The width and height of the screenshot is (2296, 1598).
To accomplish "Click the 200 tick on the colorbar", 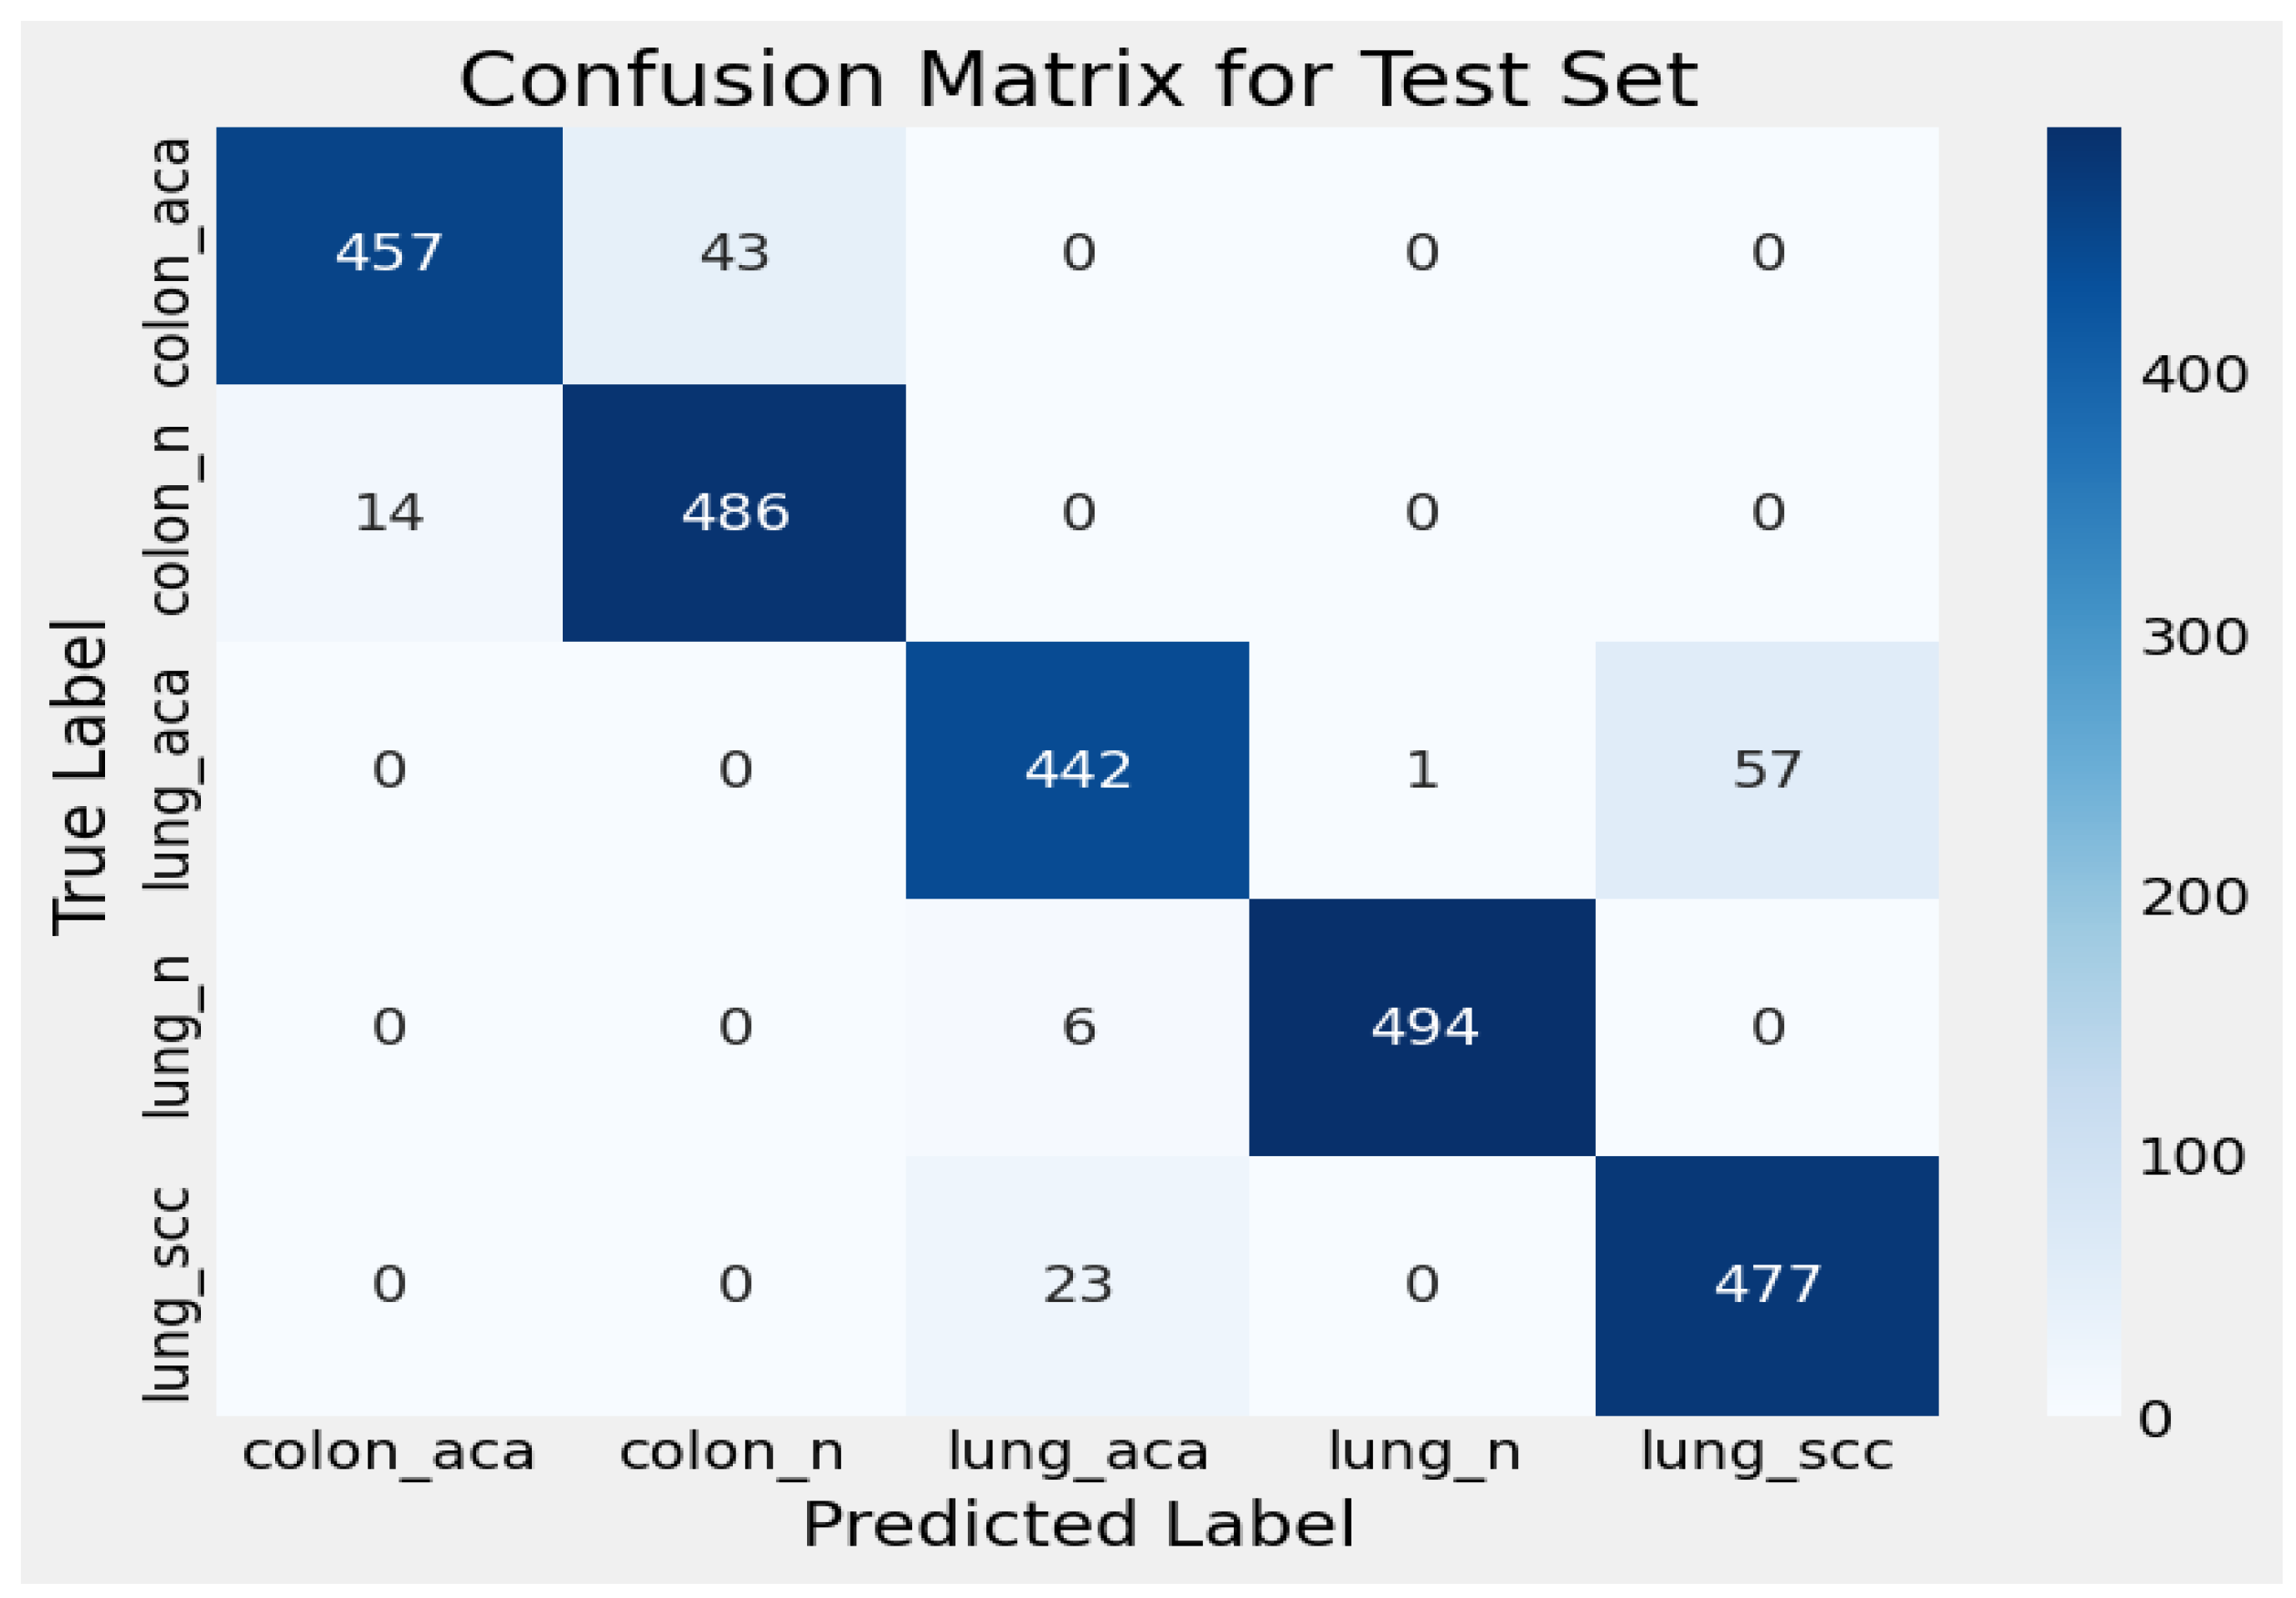I will coord(2194,898).
